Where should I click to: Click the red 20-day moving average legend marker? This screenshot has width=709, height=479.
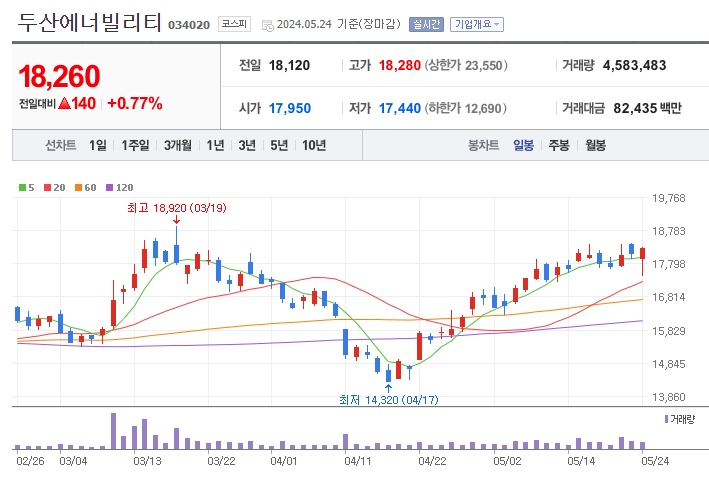tap(47, 188)
